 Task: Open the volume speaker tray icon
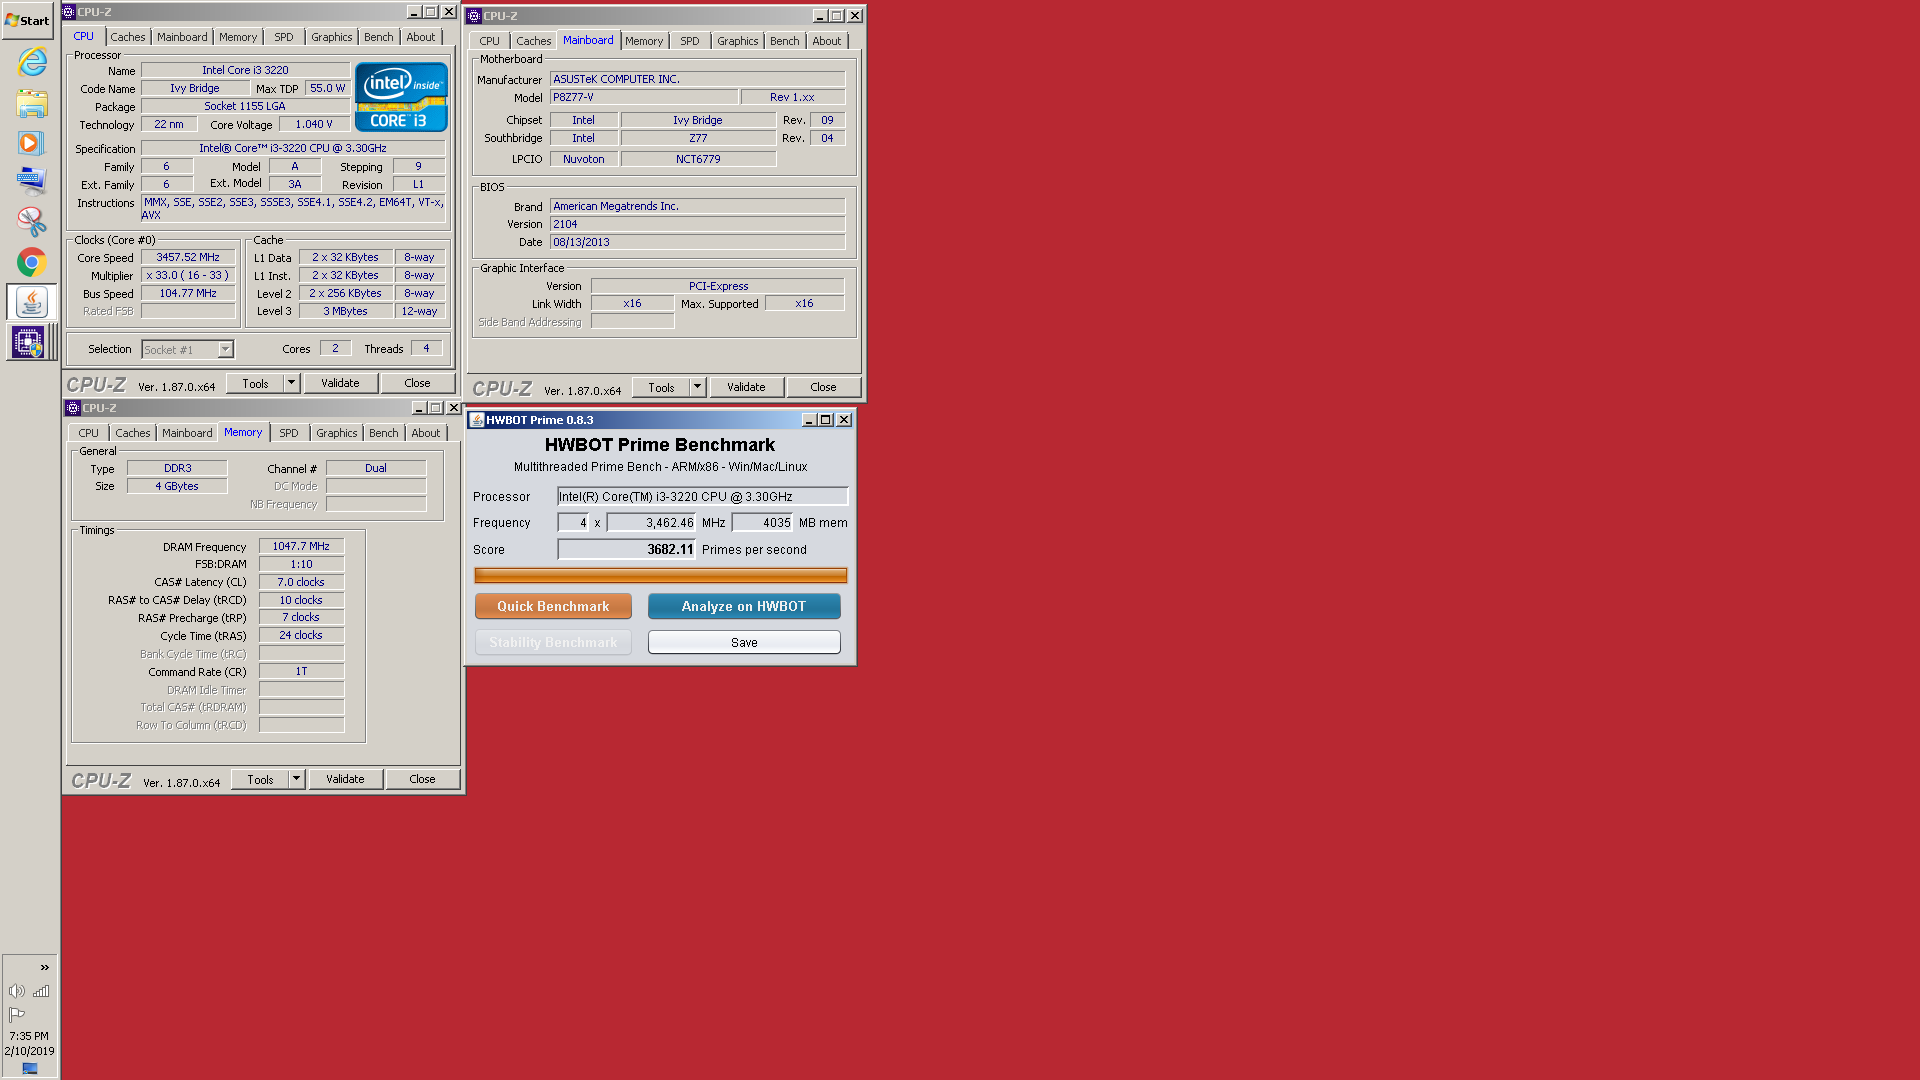17,991
